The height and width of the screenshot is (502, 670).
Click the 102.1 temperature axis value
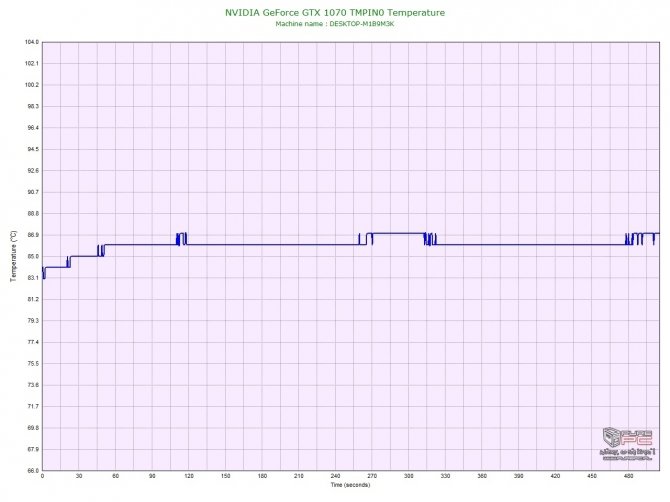(32, 63)
